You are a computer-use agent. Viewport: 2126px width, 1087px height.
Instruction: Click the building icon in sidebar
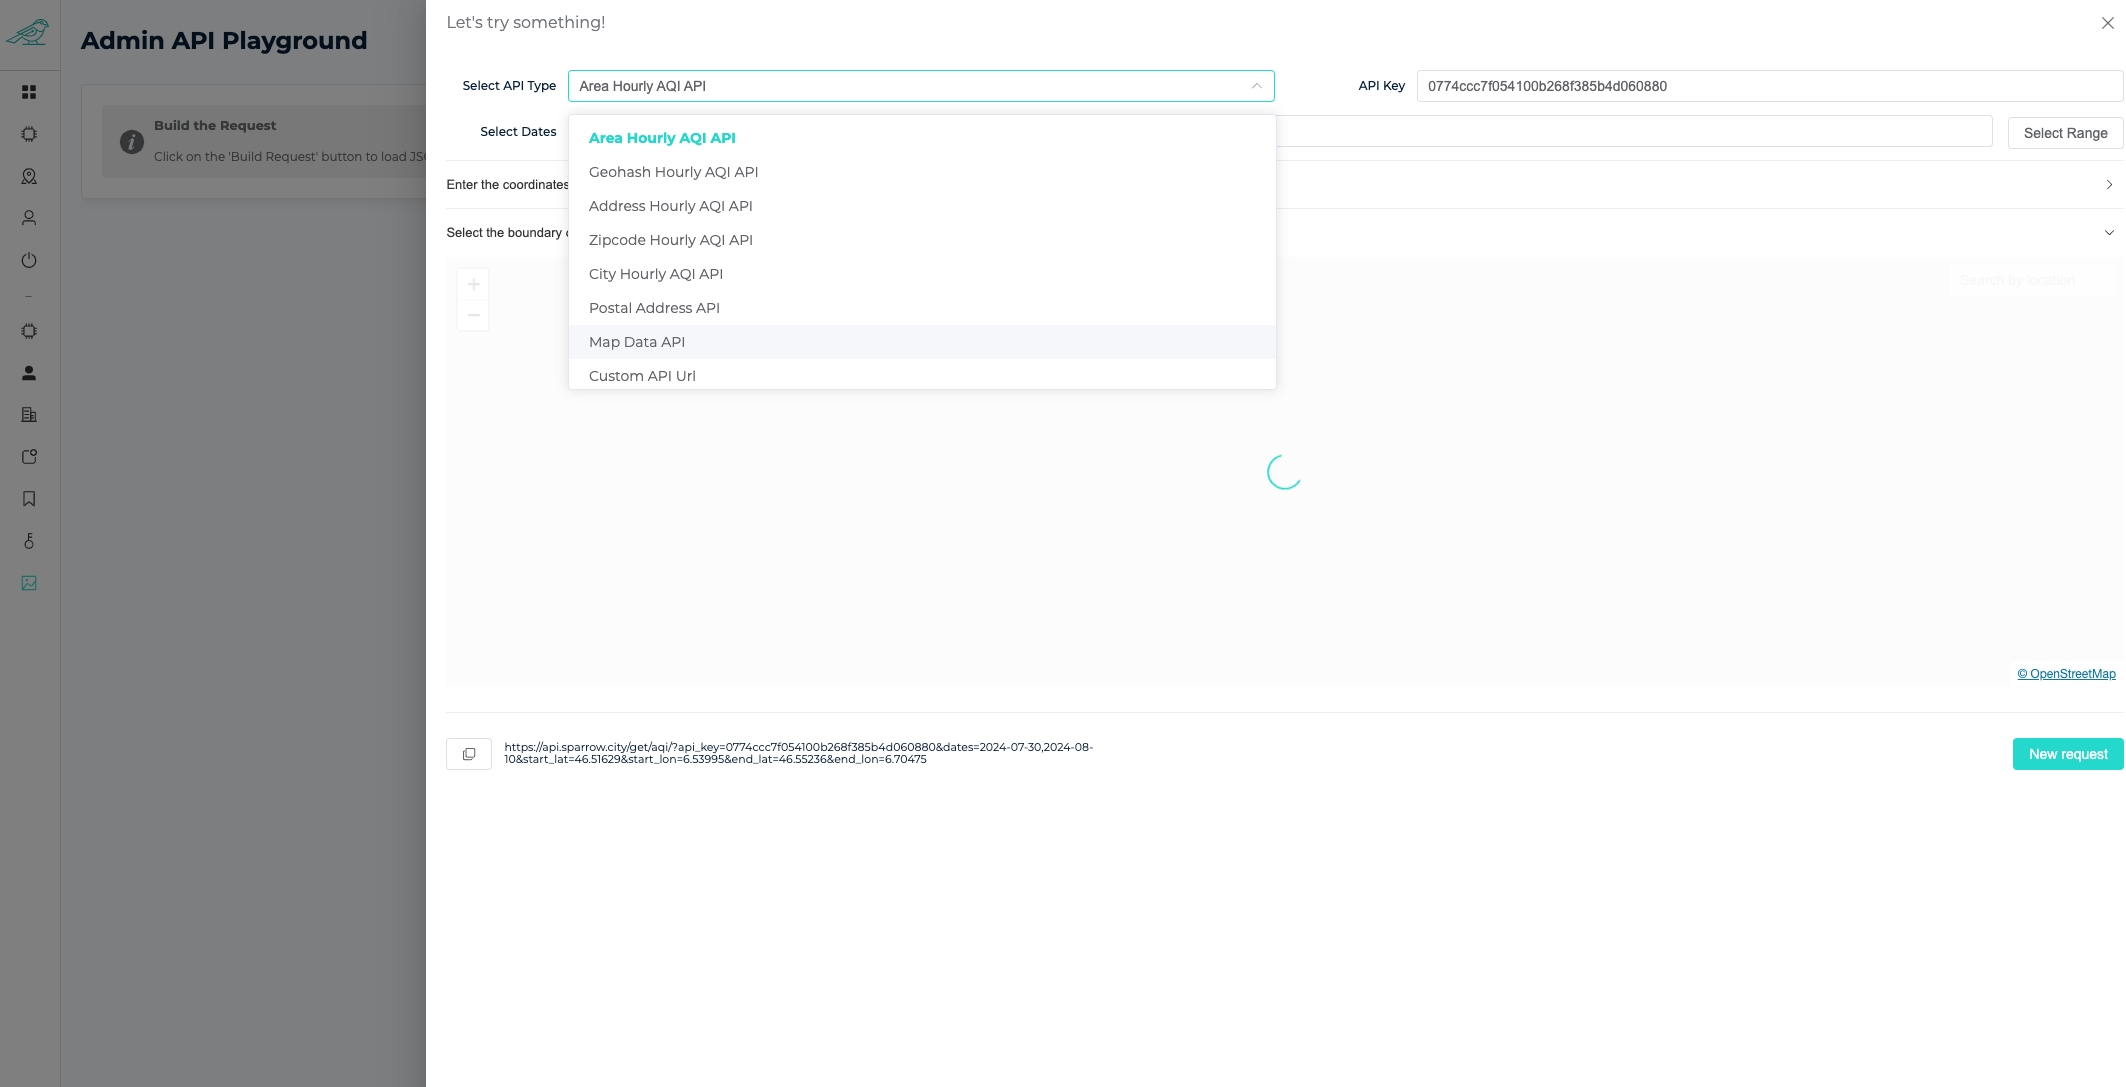[29, 415]
